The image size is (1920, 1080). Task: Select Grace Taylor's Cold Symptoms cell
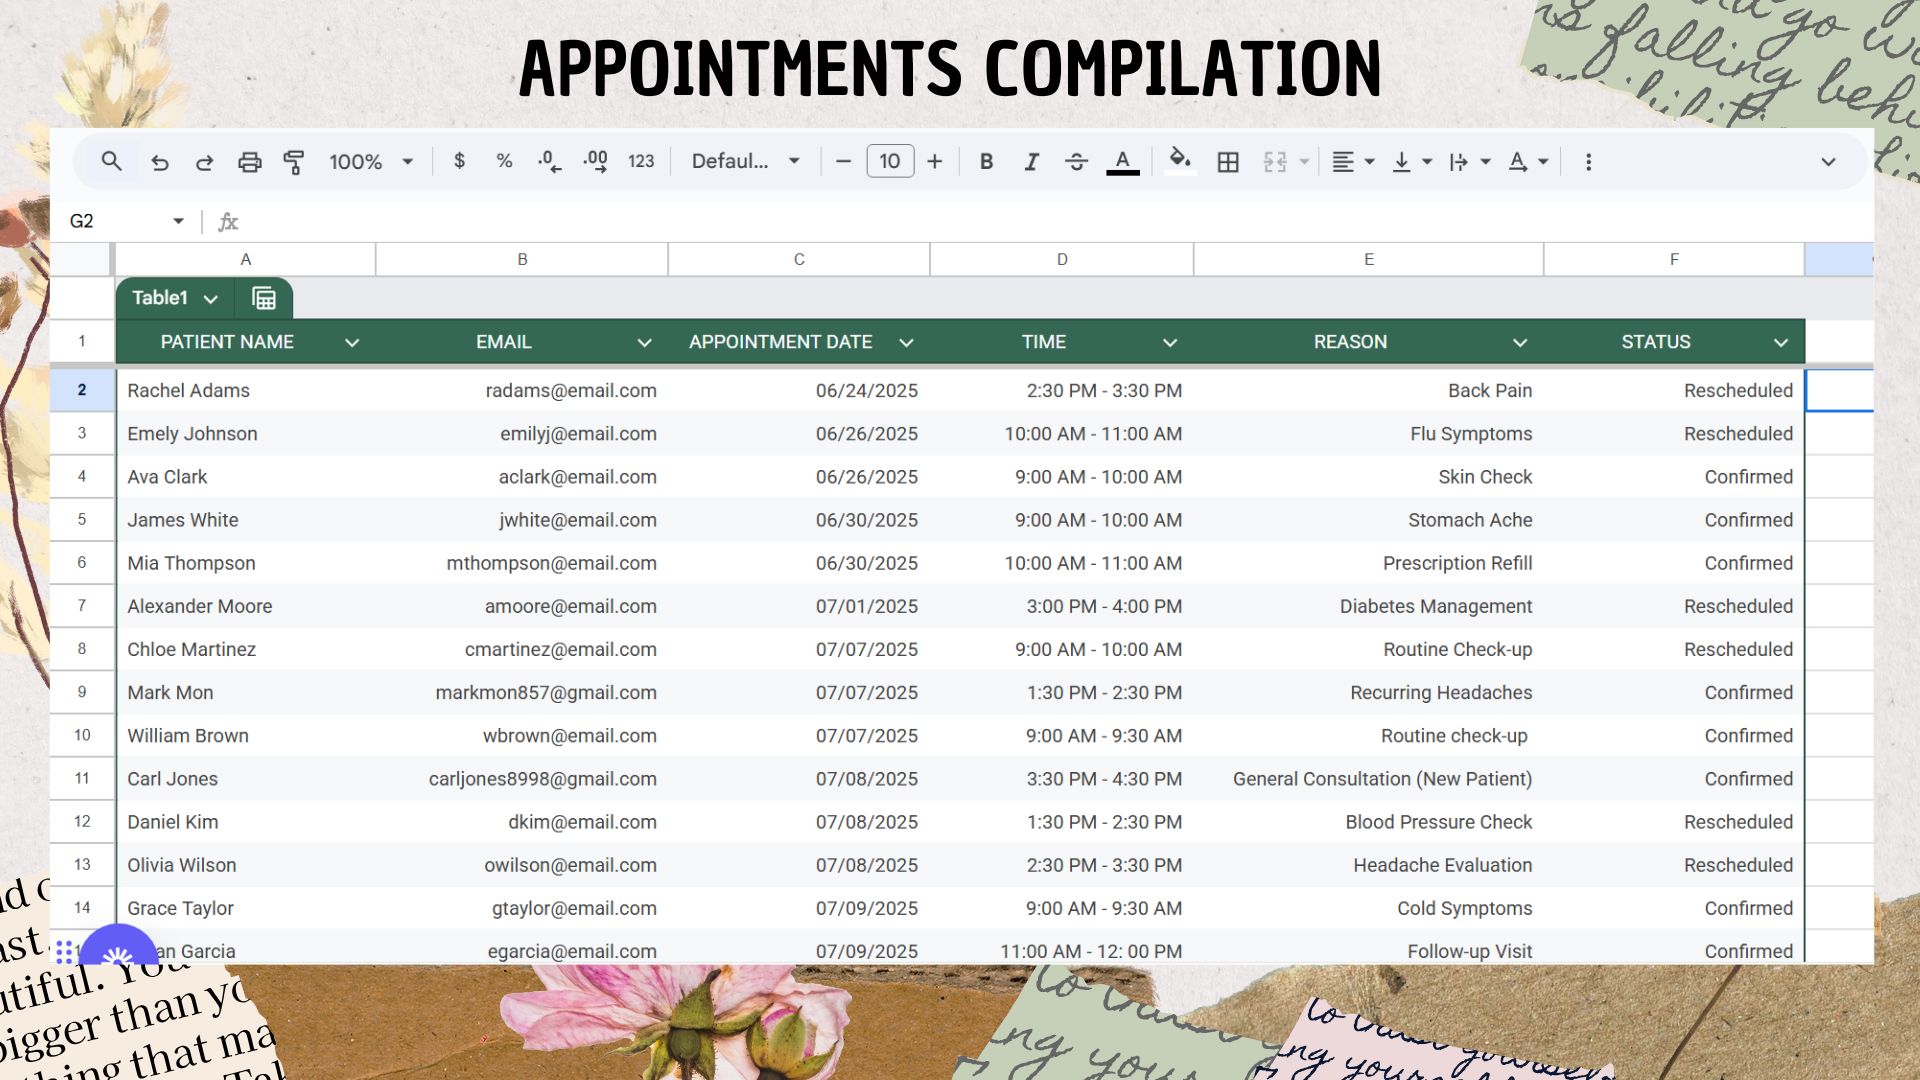1369,908
